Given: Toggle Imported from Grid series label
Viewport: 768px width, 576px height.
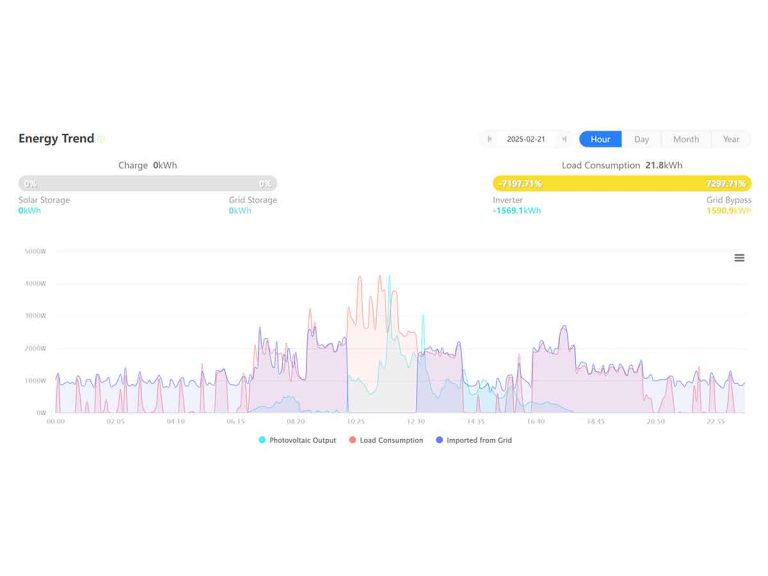Looking at the screenshot, I should coord(479,440).
